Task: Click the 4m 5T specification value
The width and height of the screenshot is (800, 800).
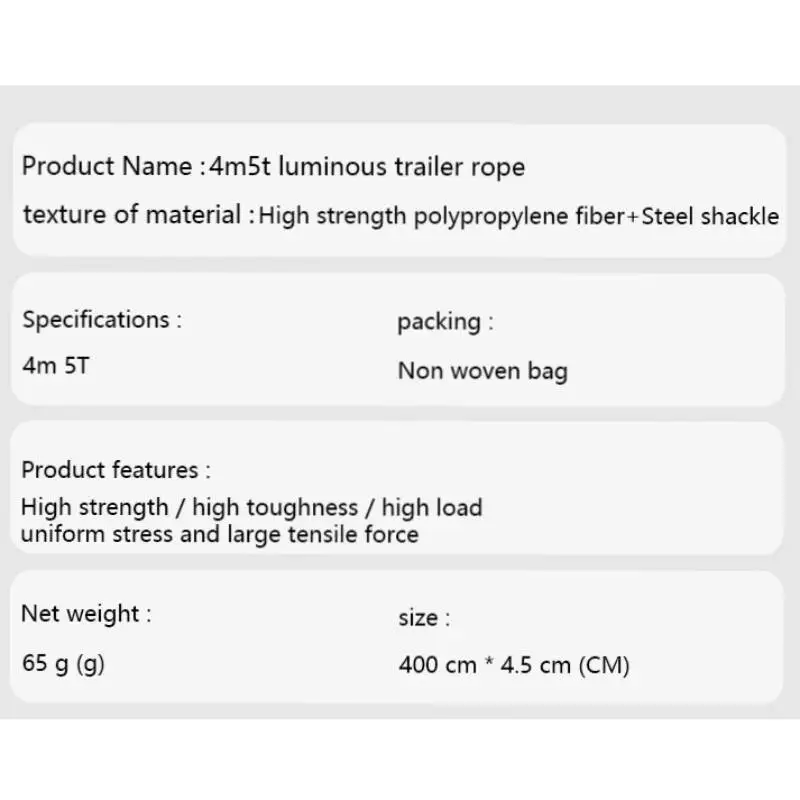Action: [56, 366]
